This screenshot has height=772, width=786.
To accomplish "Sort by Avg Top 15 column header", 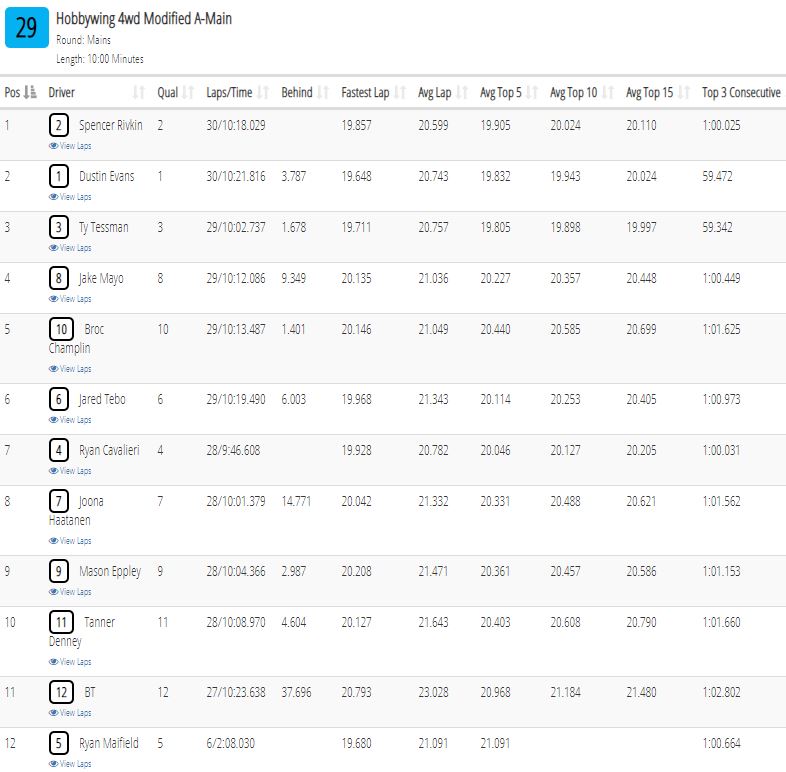I will coord(649,92).
